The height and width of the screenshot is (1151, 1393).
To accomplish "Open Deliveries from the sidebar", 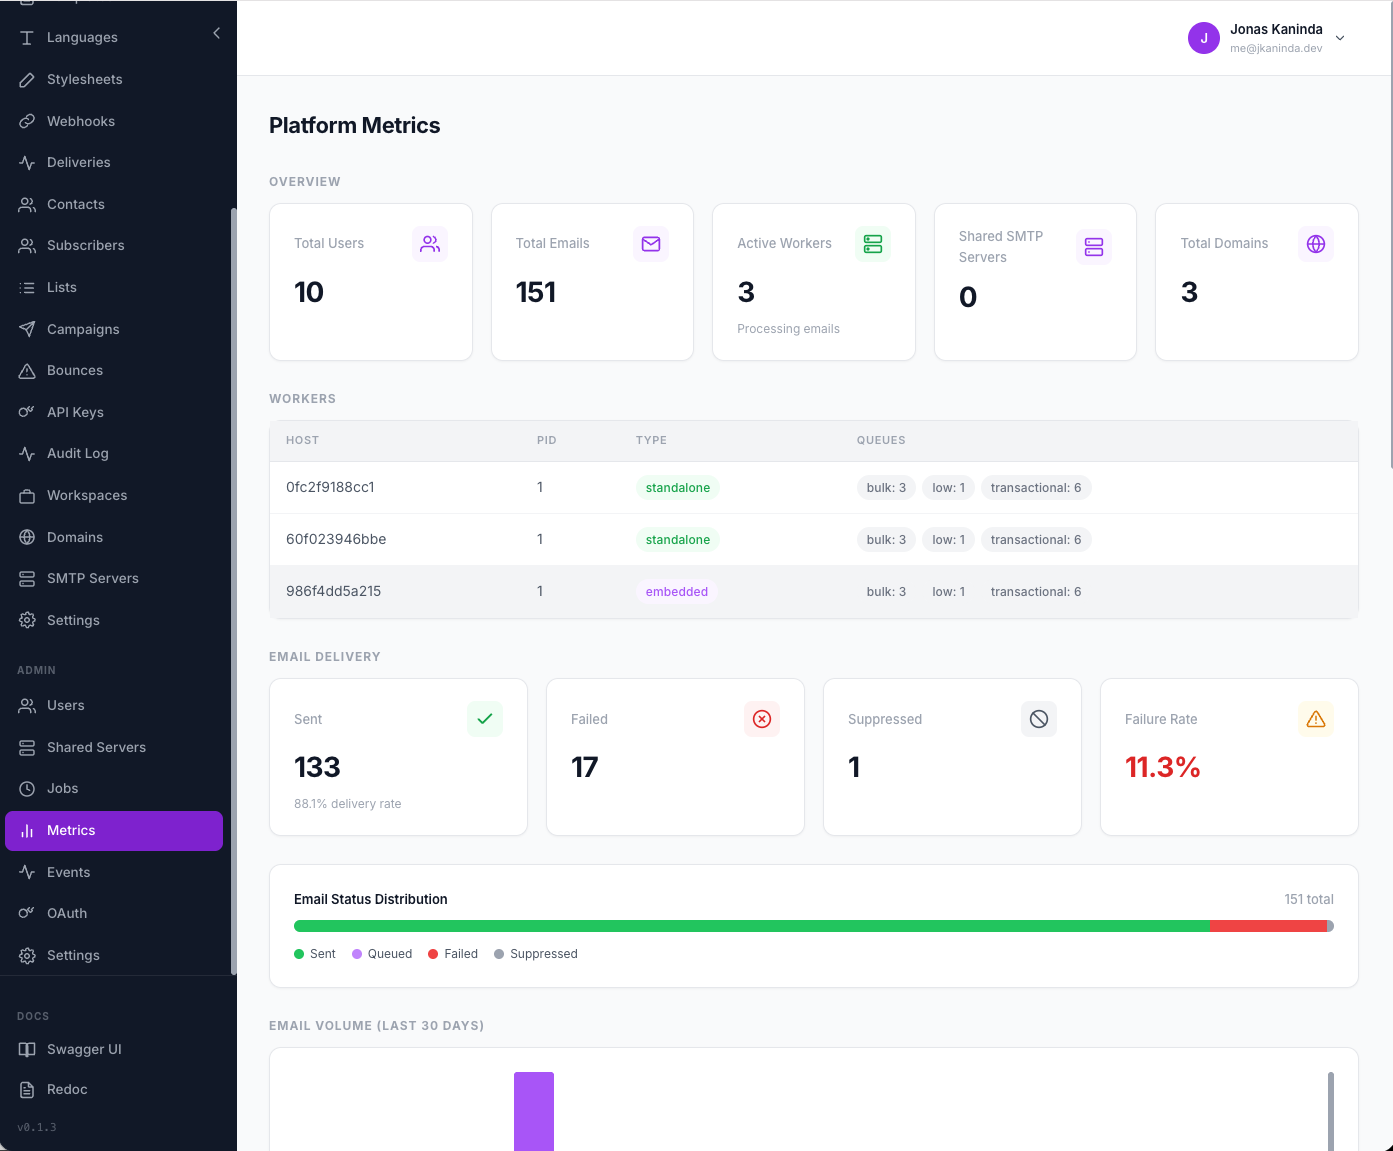I will (79, 162).
